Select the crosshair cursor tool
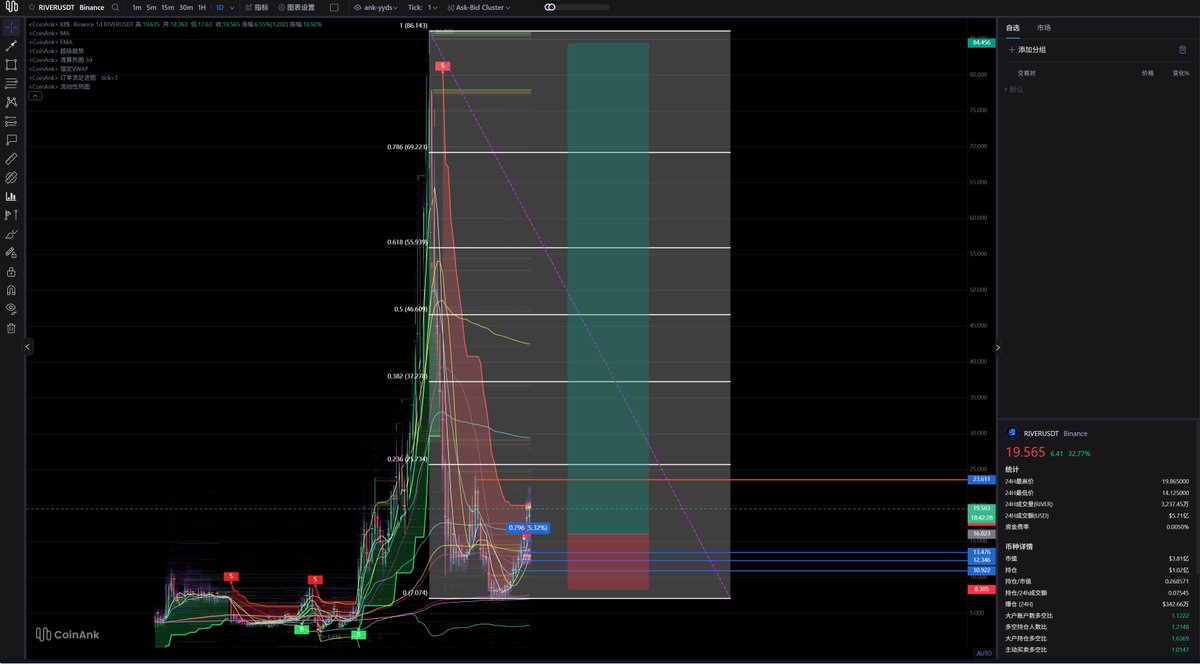This screenshot has height=664, width=1200. pyautogui.click(x=11, y=27)
